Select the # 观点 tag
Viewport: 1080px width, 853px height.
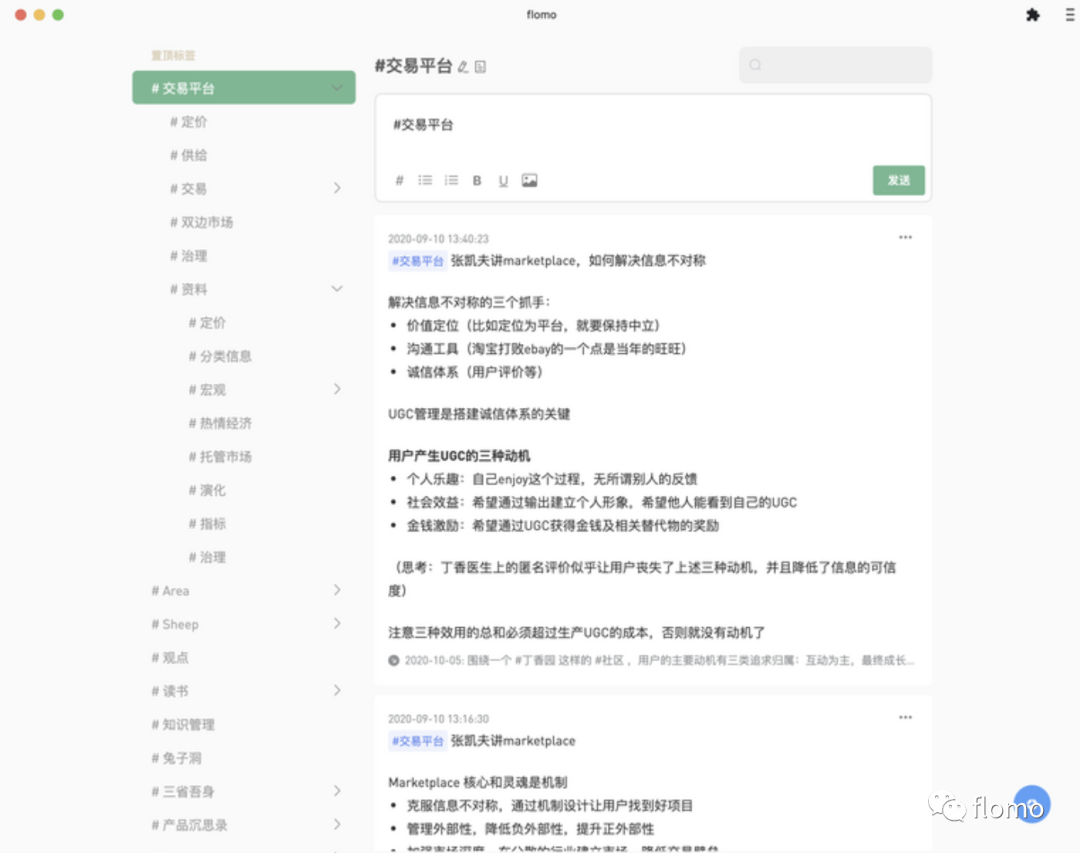pyautogui.click(x=169, y=657)
